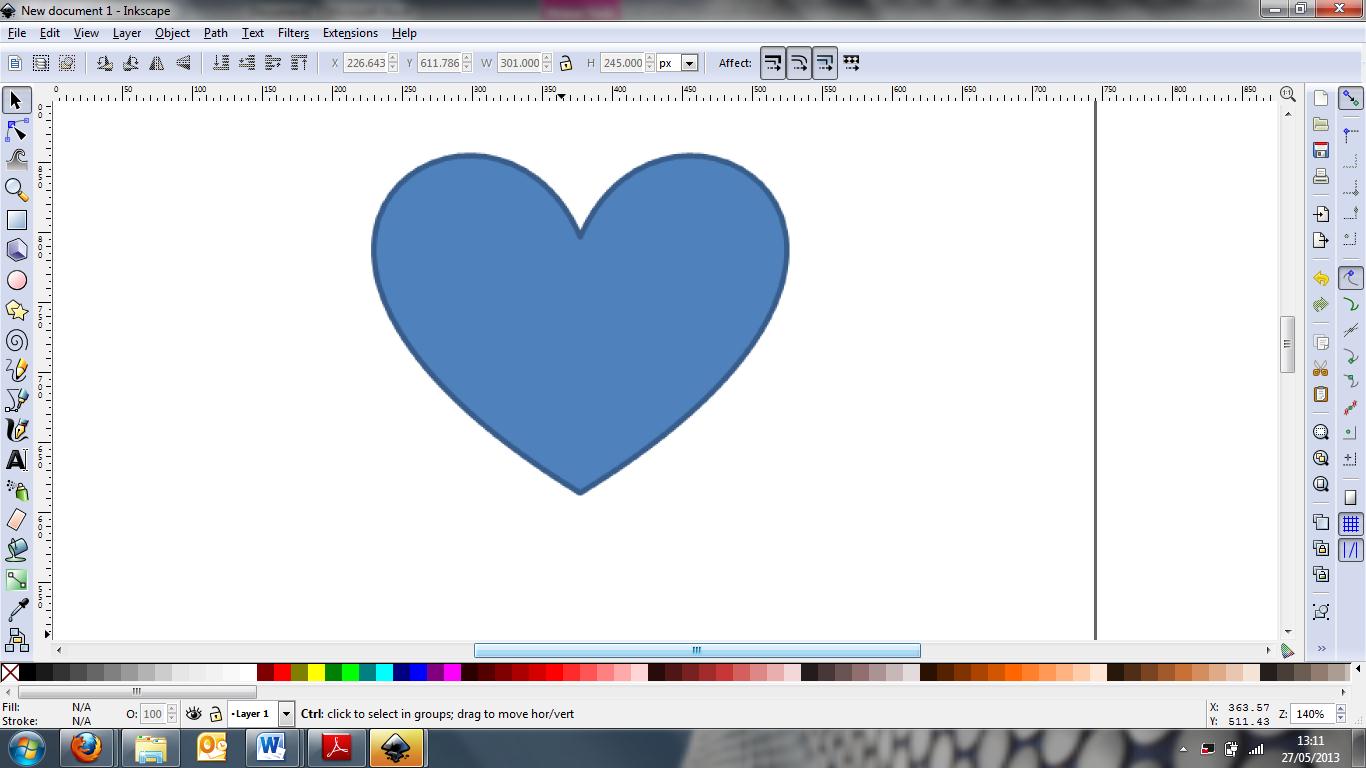
Task: Select the Calligraphy tool
Action: click(x=16, y=430)
